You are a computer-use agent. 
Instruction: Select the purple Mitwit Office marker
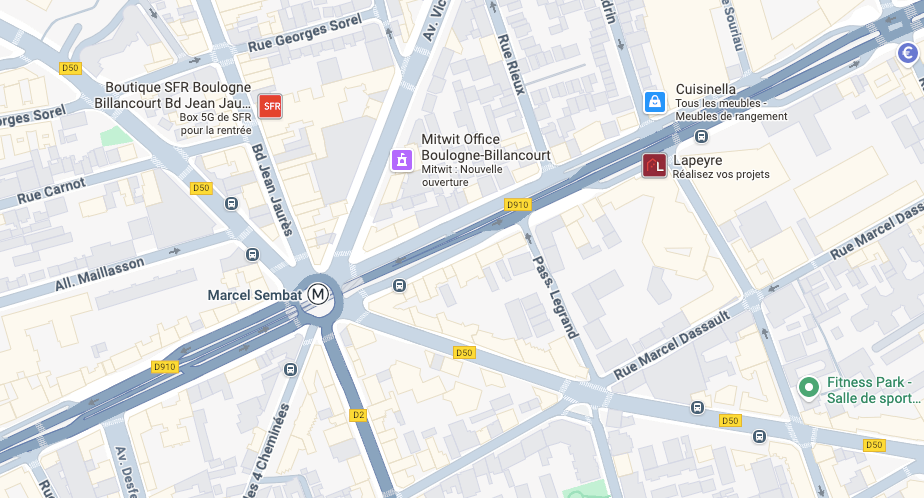[402, 160]
